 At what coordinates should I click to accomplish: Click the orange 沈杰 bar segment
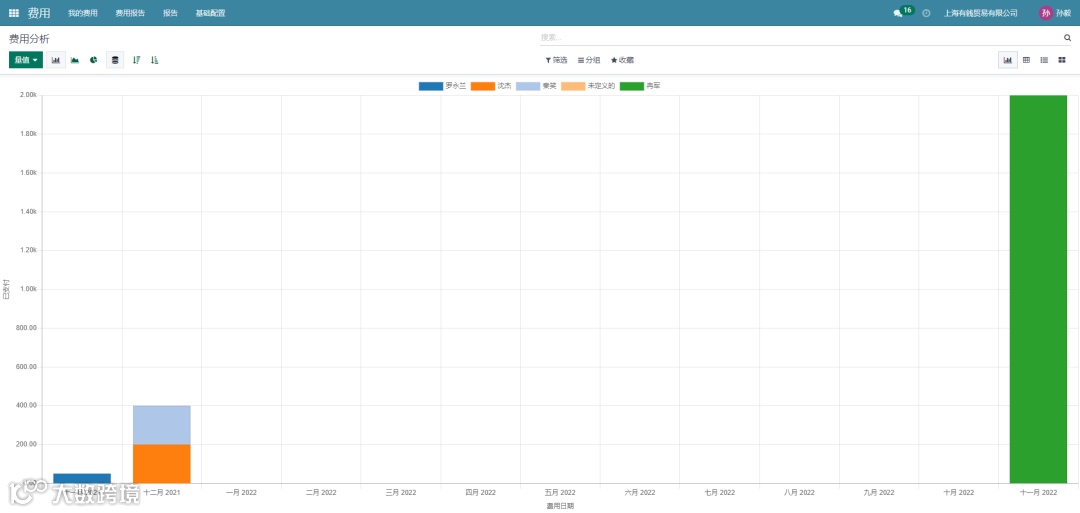[162, 463]
